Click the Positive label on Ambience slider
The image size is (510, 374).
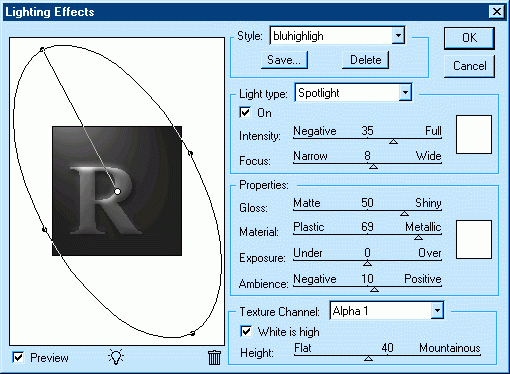(423, 279)
